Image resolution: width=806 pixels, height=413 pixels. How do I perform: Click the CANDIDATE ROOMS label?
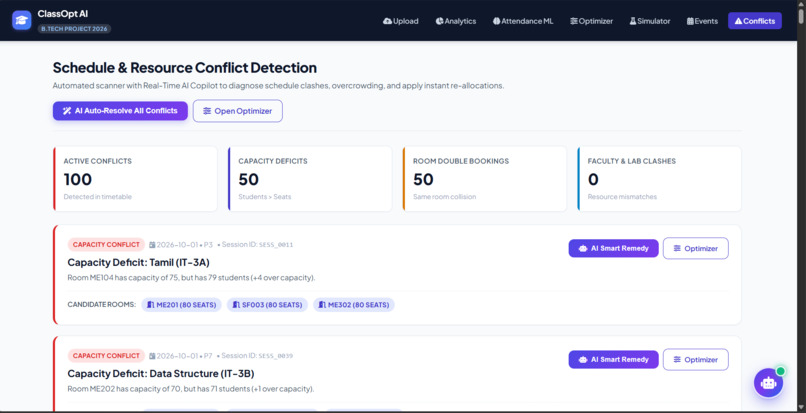[x=102, y=304]
